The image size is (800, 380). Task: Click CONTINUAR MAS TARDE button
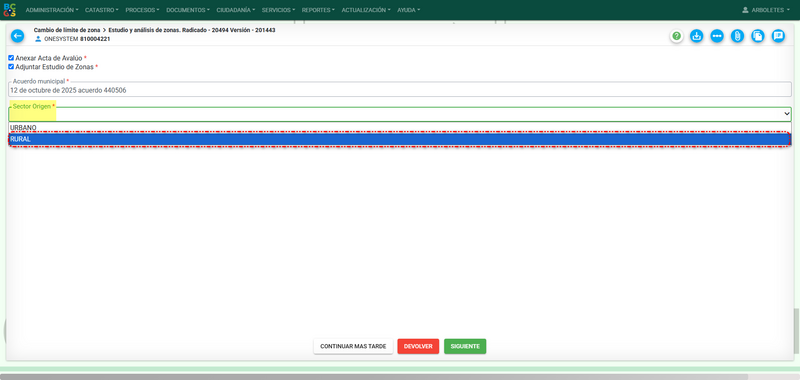click(353, 346)
